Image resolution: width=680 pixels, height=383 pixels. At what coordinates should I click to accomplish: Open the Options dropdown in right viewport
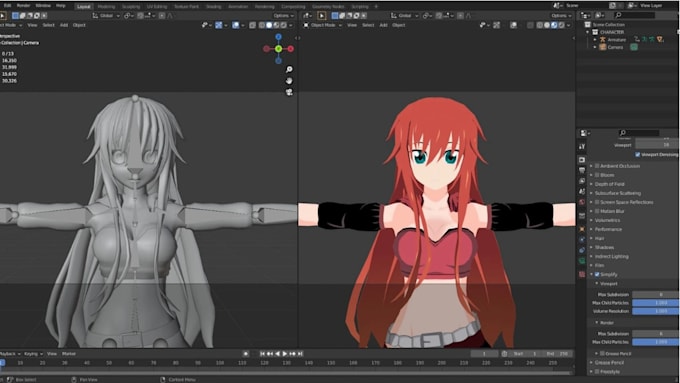(562, 16)
